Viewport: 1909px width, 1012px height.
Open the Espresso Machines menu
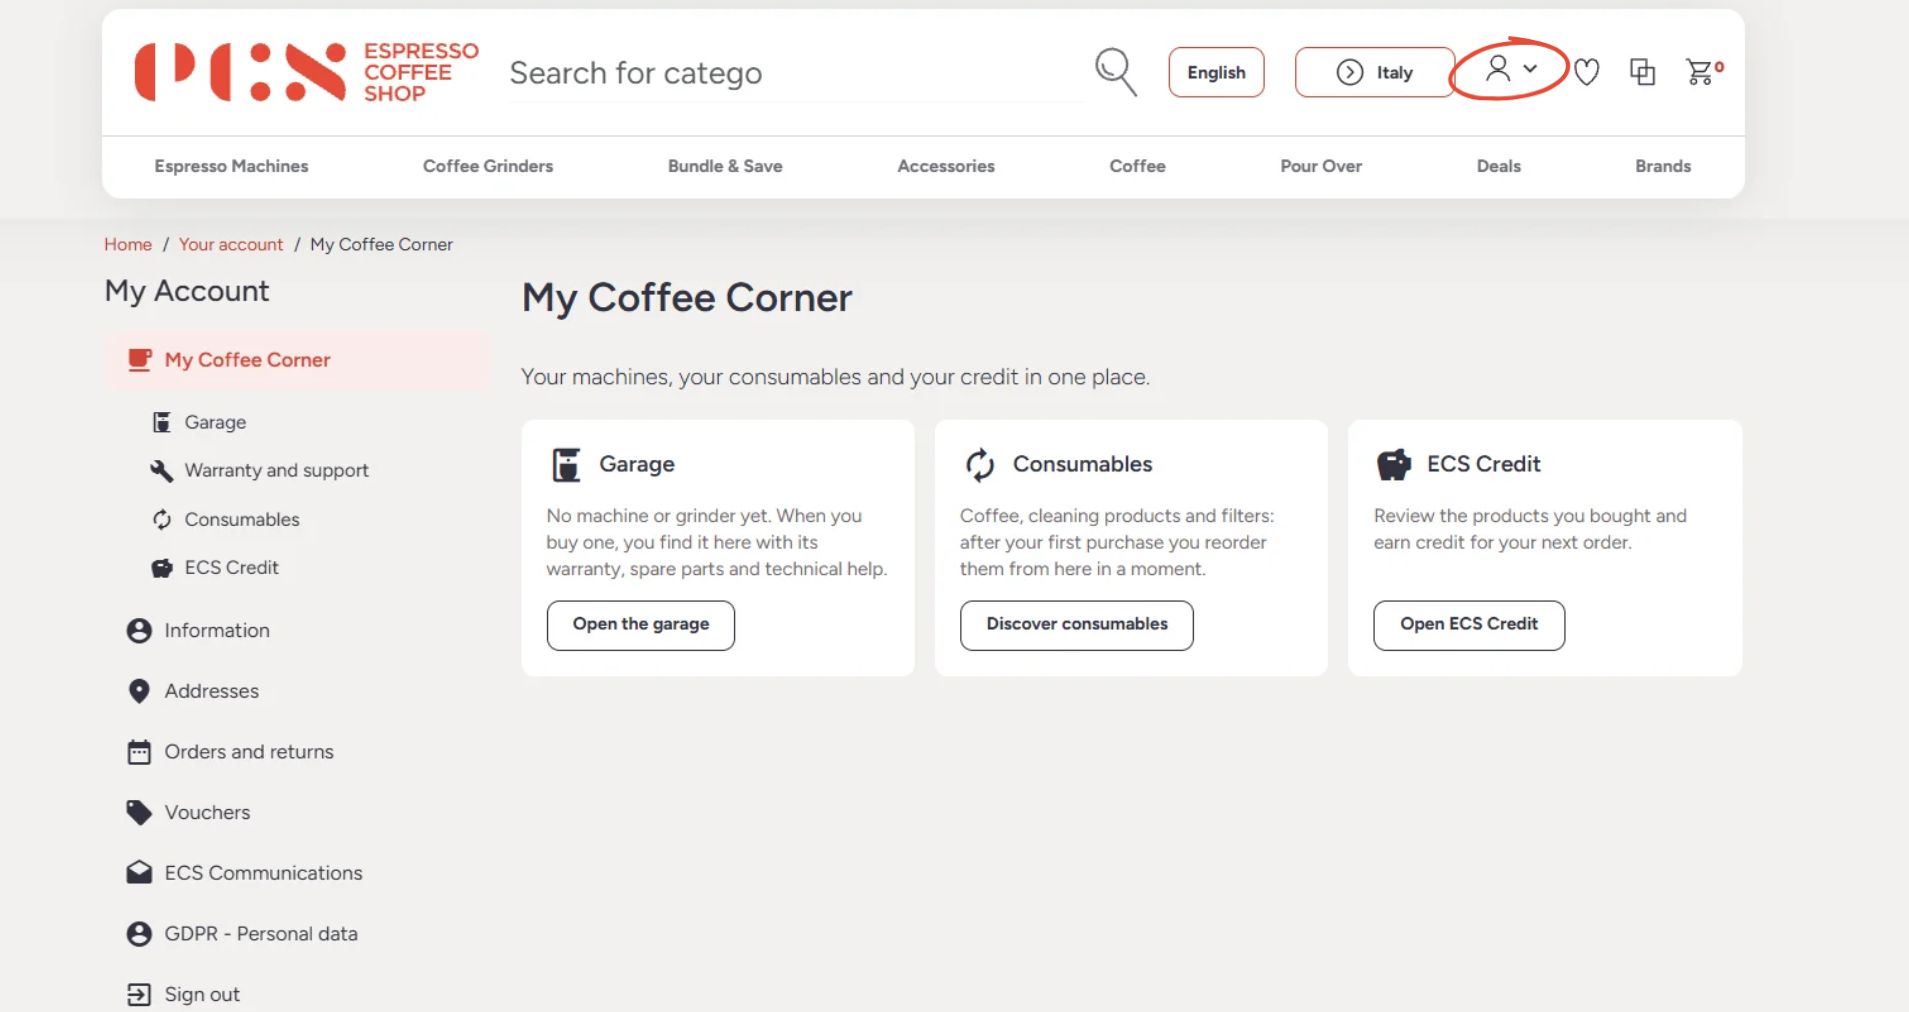click(x=231, y=166)
